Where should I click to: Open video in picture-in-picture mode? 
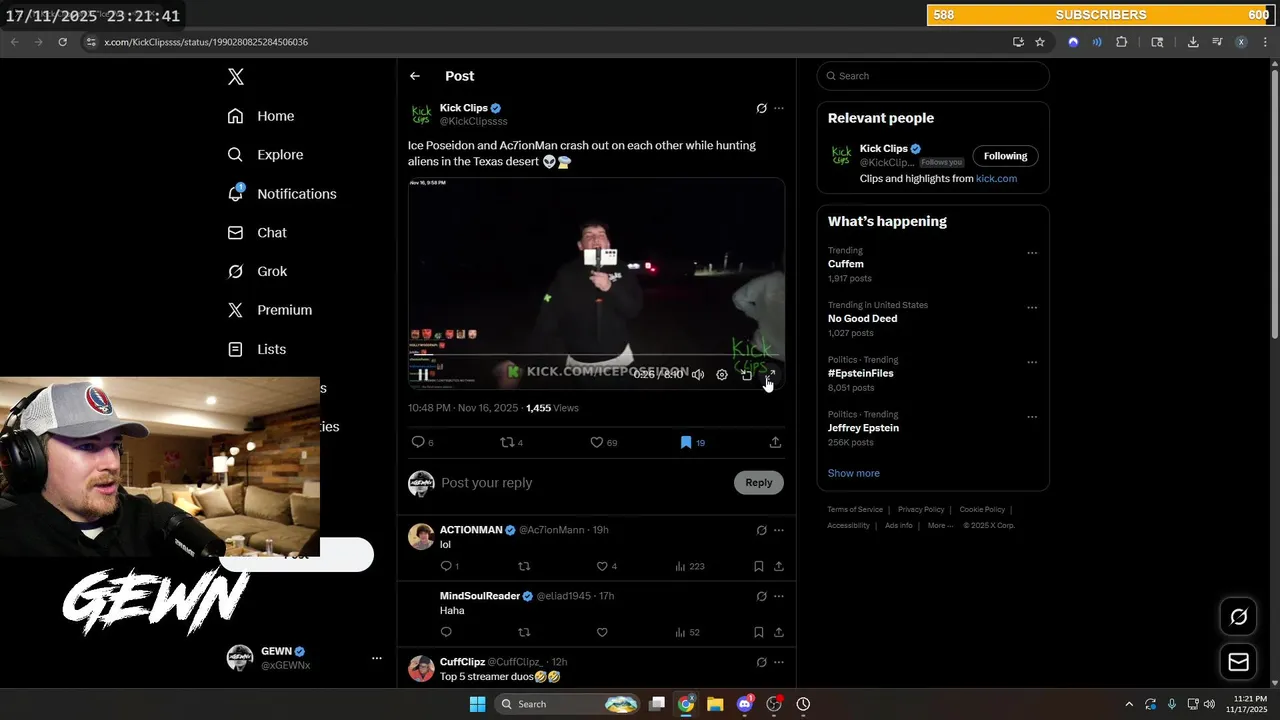coord(746,375)
